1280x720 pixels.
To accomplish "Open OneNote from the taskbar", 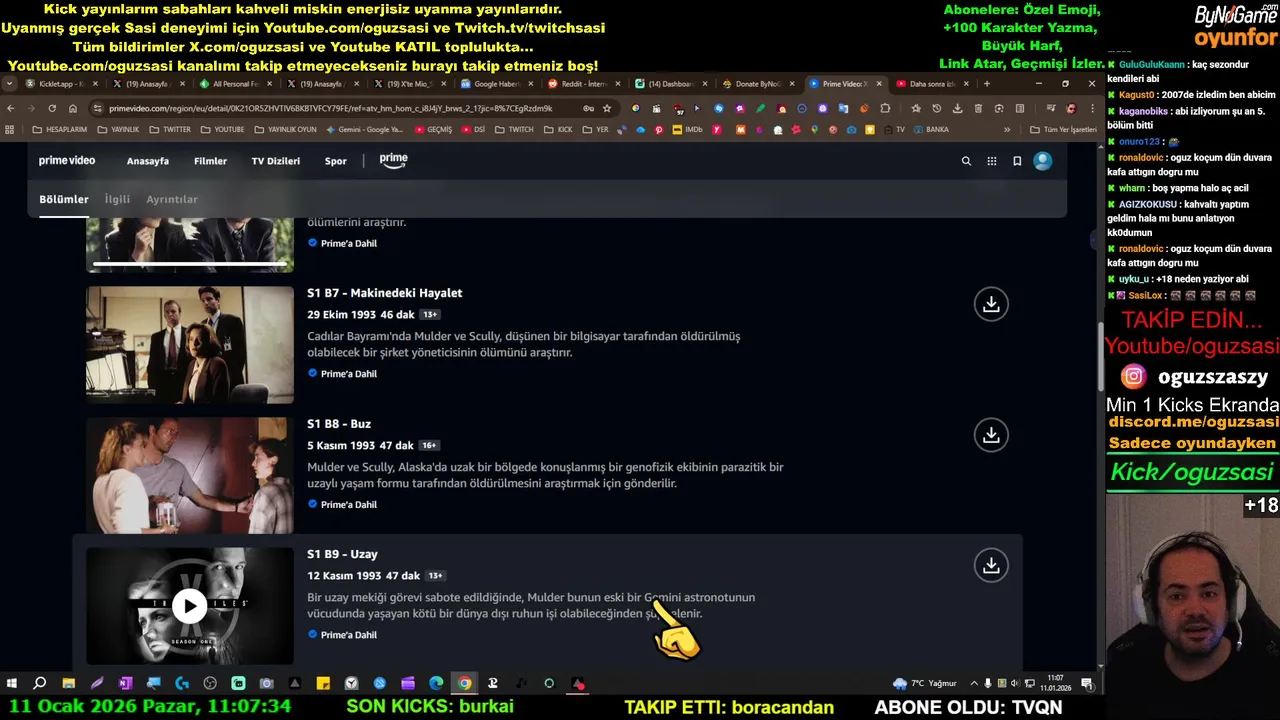I will pos(125,684).
